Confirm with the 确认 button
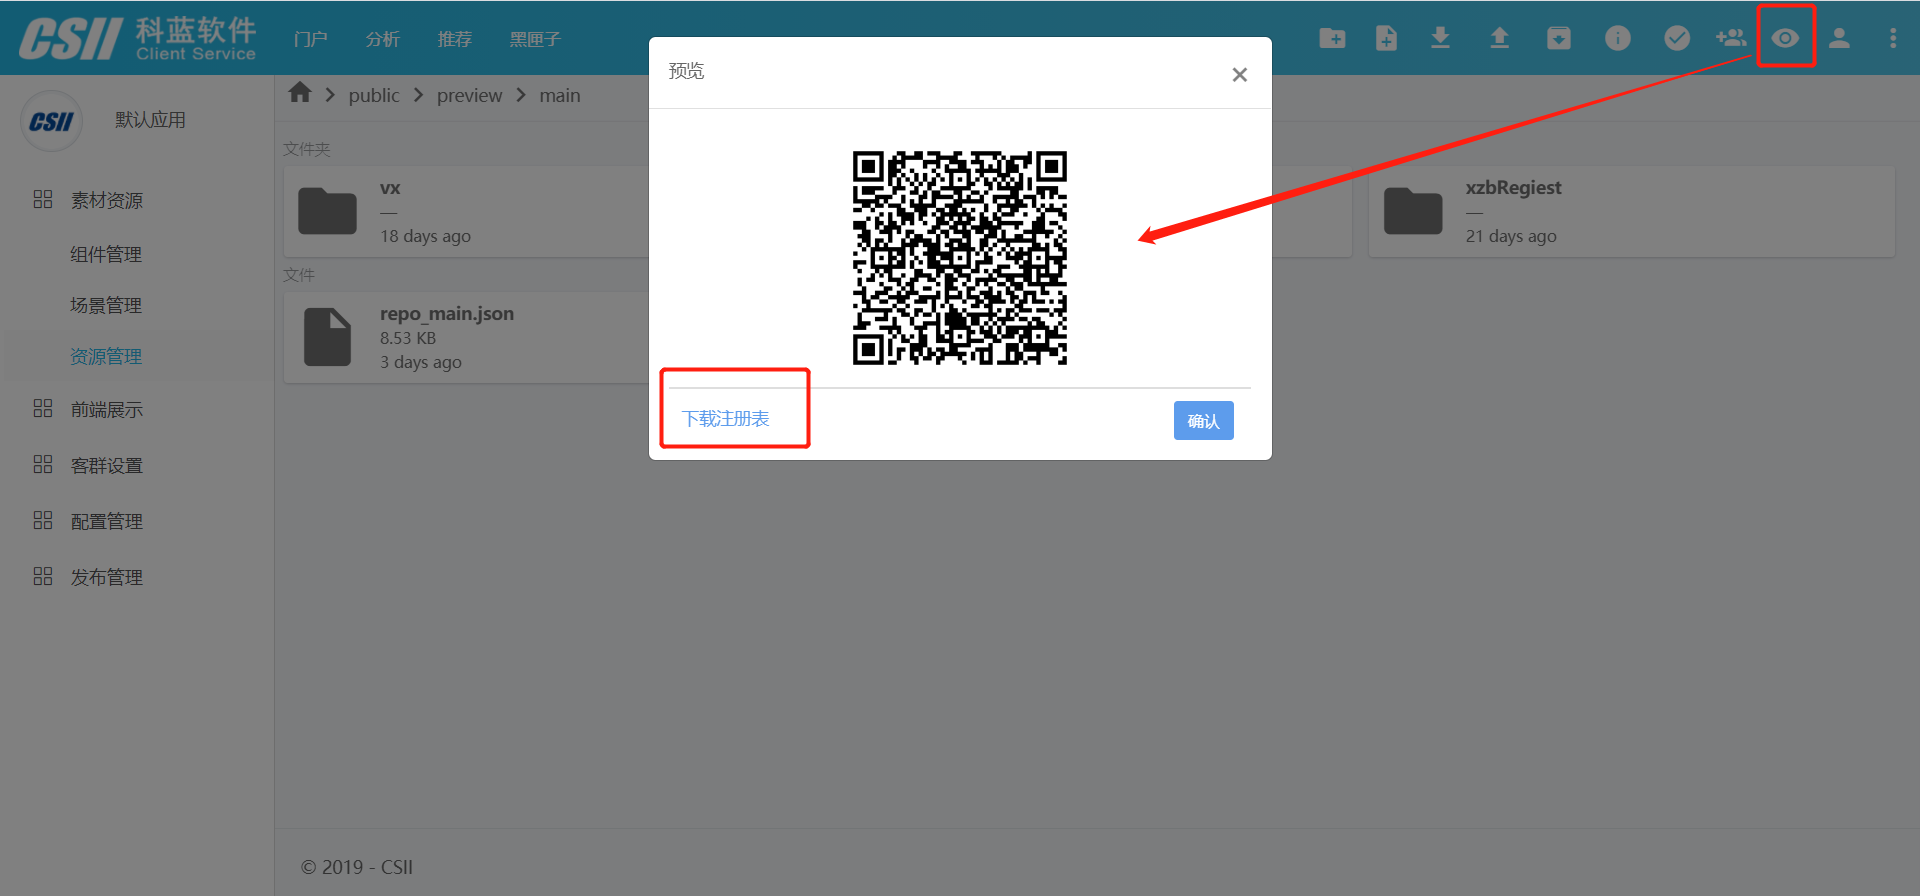This screenshot has width=1920, height=896. [1203, 421]
